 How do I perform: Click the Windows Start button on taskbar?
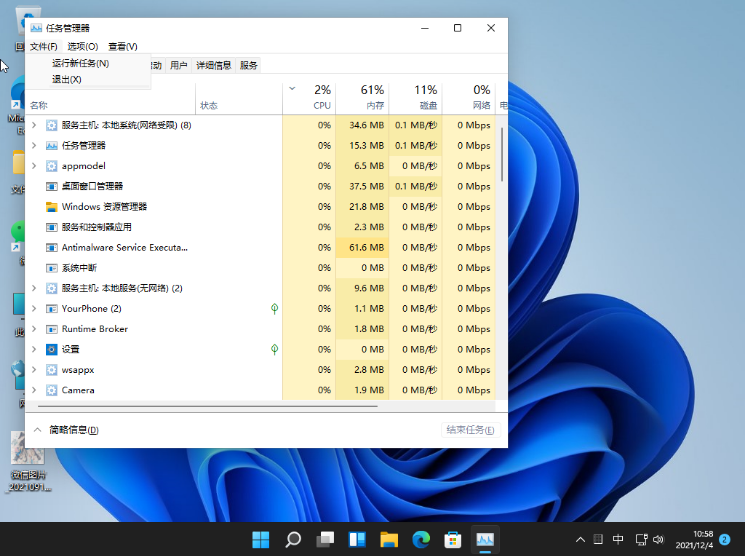(x=261, y=540)
